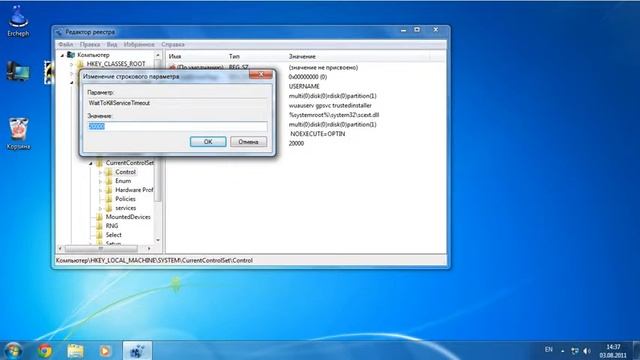The width and height of the screenshot is (640, 360).
Task: Click the tree scroll-down arrow
Action: pos(158,240)
